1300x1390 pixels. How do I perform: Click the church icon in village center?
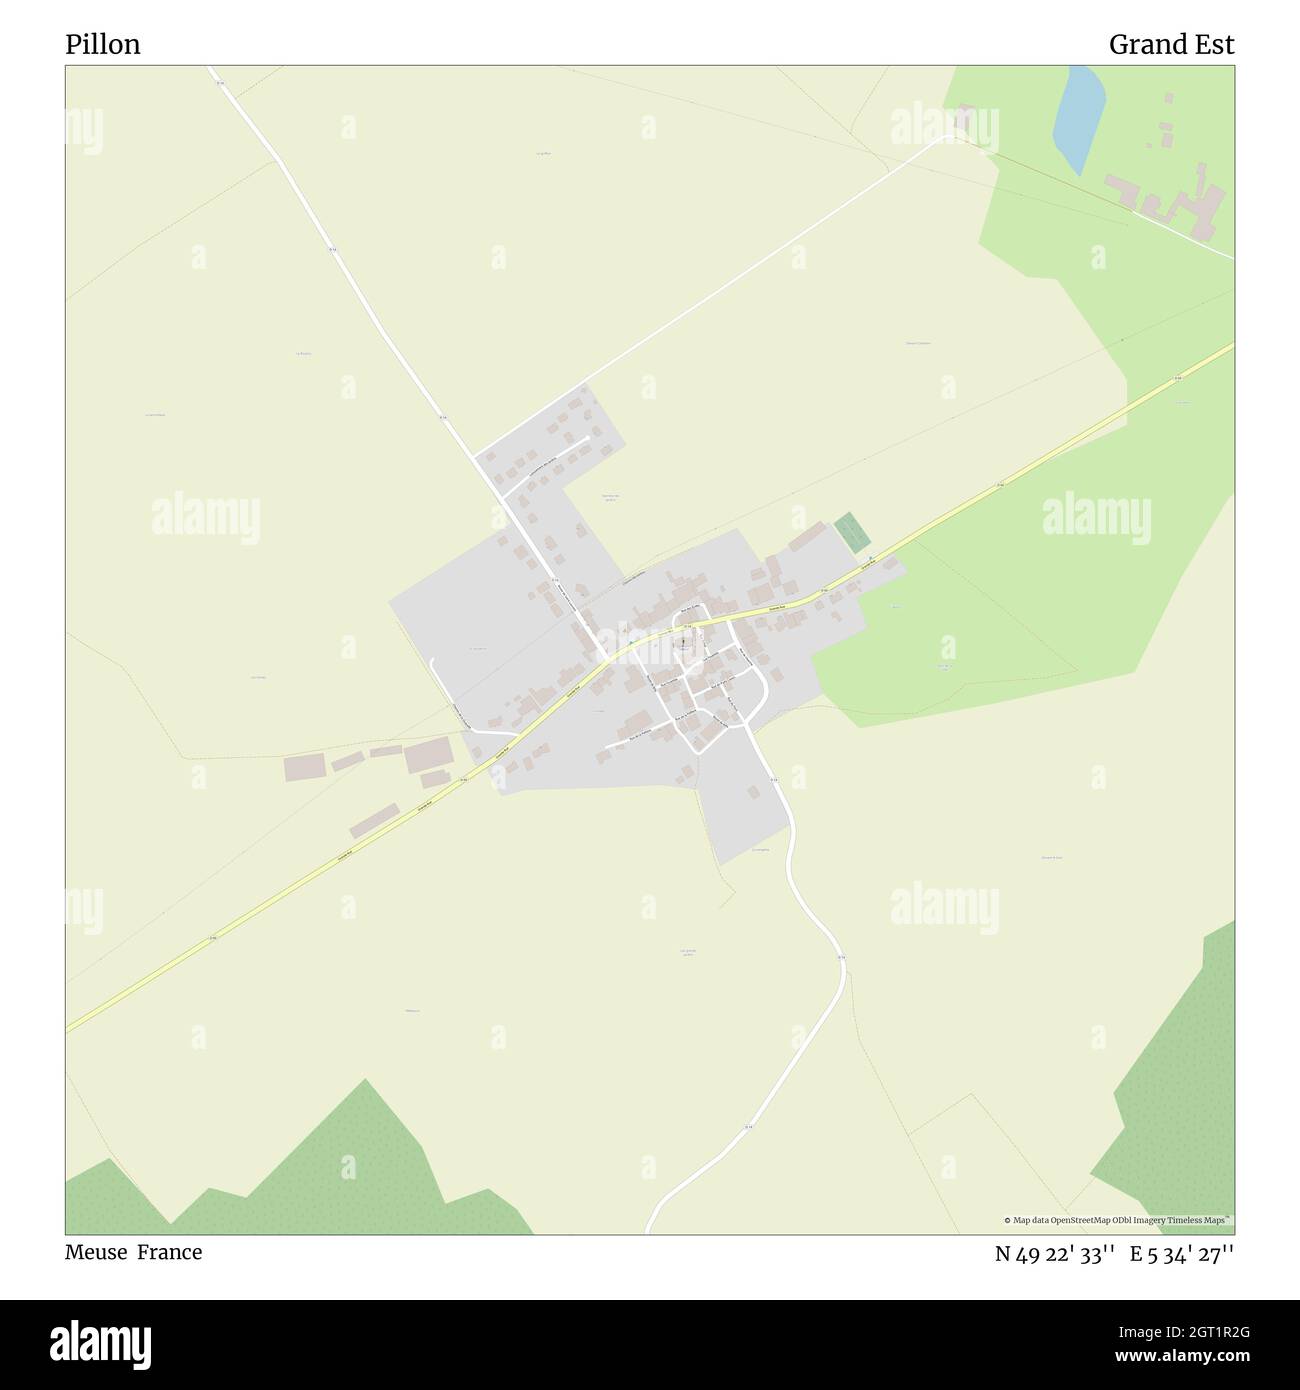click(684, 643)
